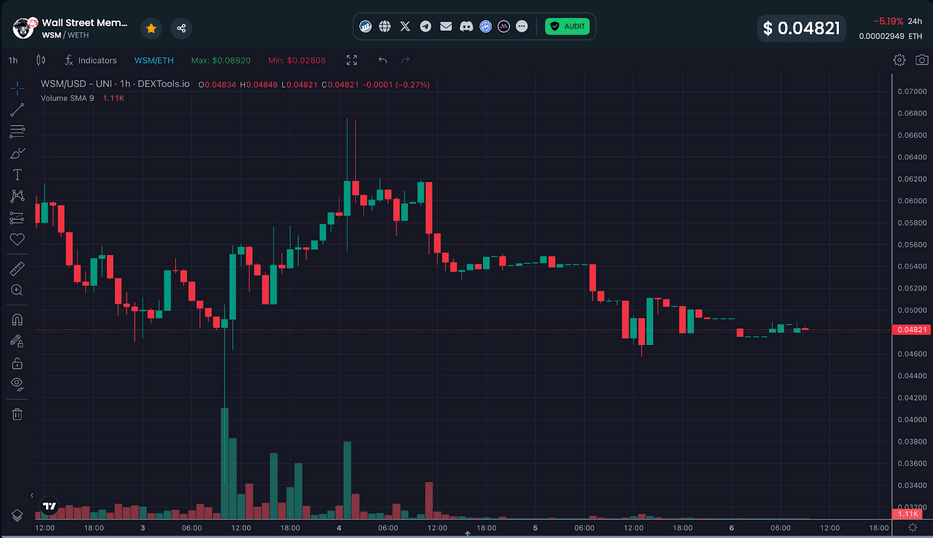The image size is (933, 538).
Task: Click the Volume SMA 9 indicator label
Action: coord(67,98)
